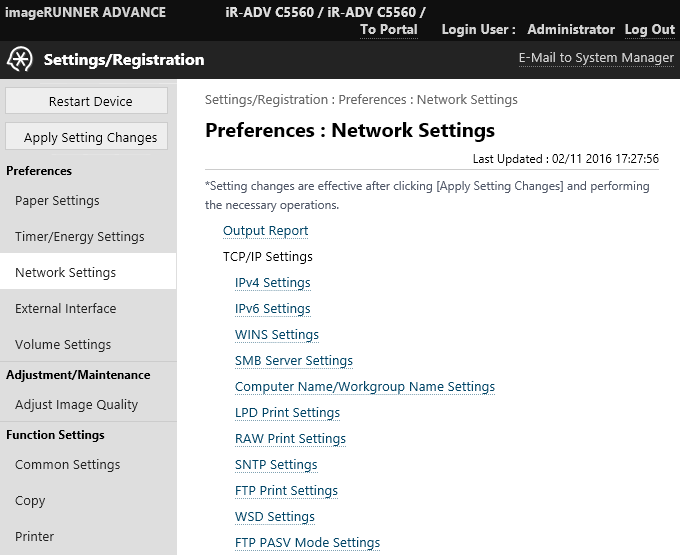Click the Settings/Registration gear icon
The height and width of the screenshot is (555, 680).
click(20, 59)
